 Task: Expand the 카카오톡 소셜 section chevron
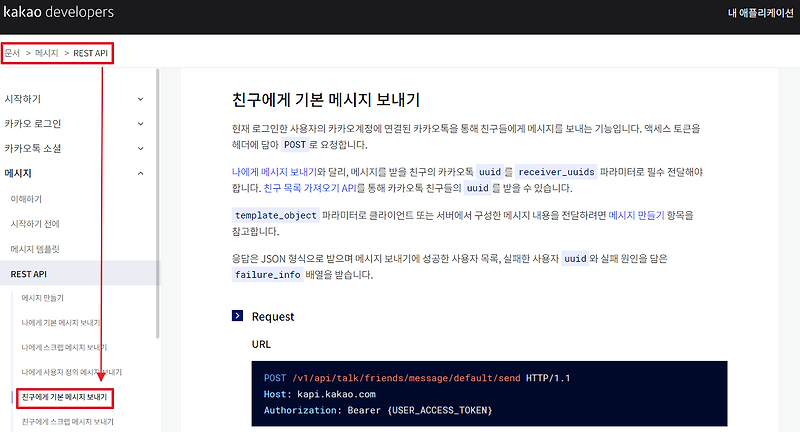140,148
